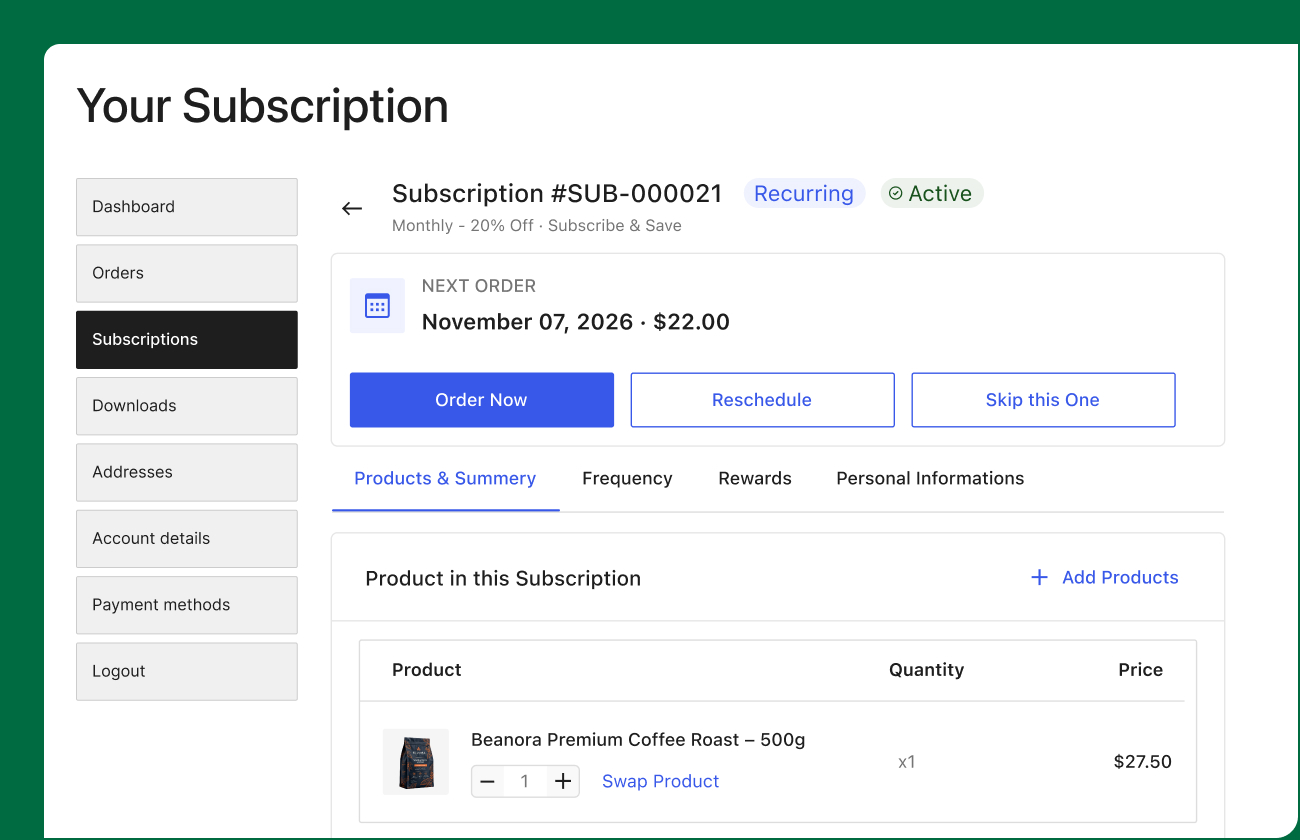Click the Quantity column header

tap(927, 670)
